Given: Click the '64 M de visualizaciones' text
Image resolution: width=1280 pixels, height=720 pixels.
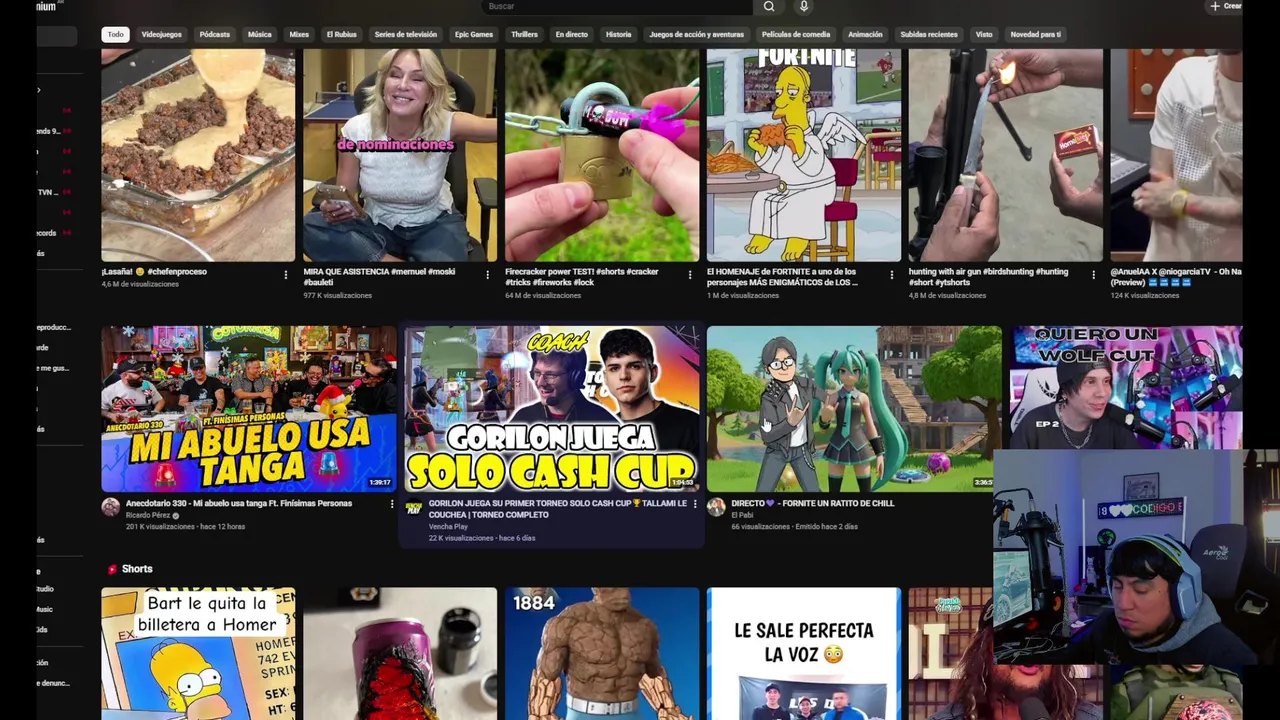Looking at the screenshot, I should tap(543, 295).
